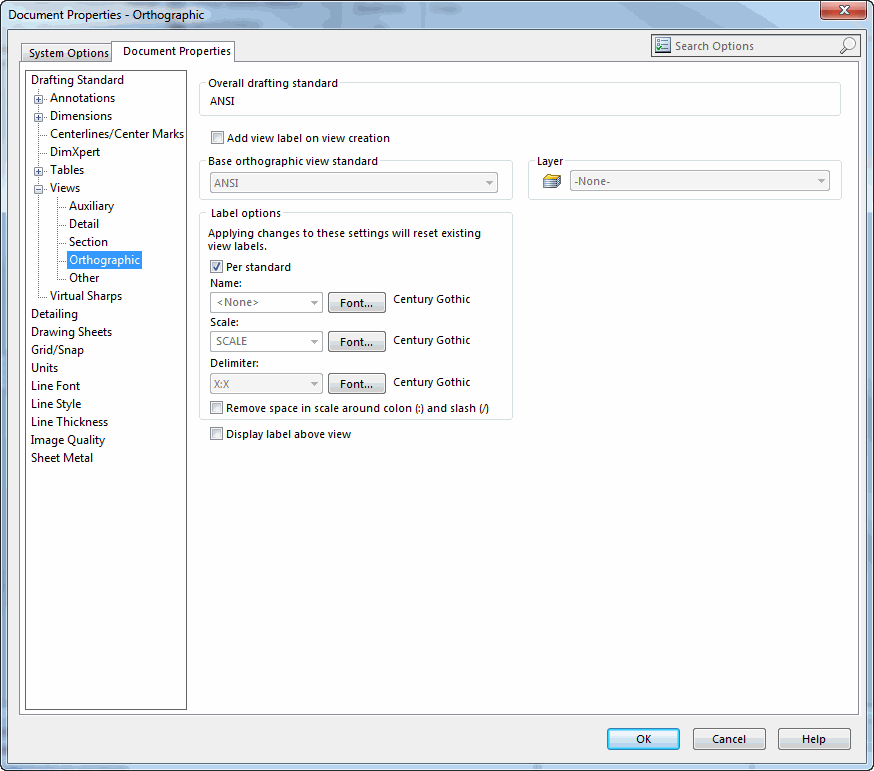The height and width of the screenshot is (771, 874).
Task: Select Centerlines/Center Marks item
Action: 117,134
